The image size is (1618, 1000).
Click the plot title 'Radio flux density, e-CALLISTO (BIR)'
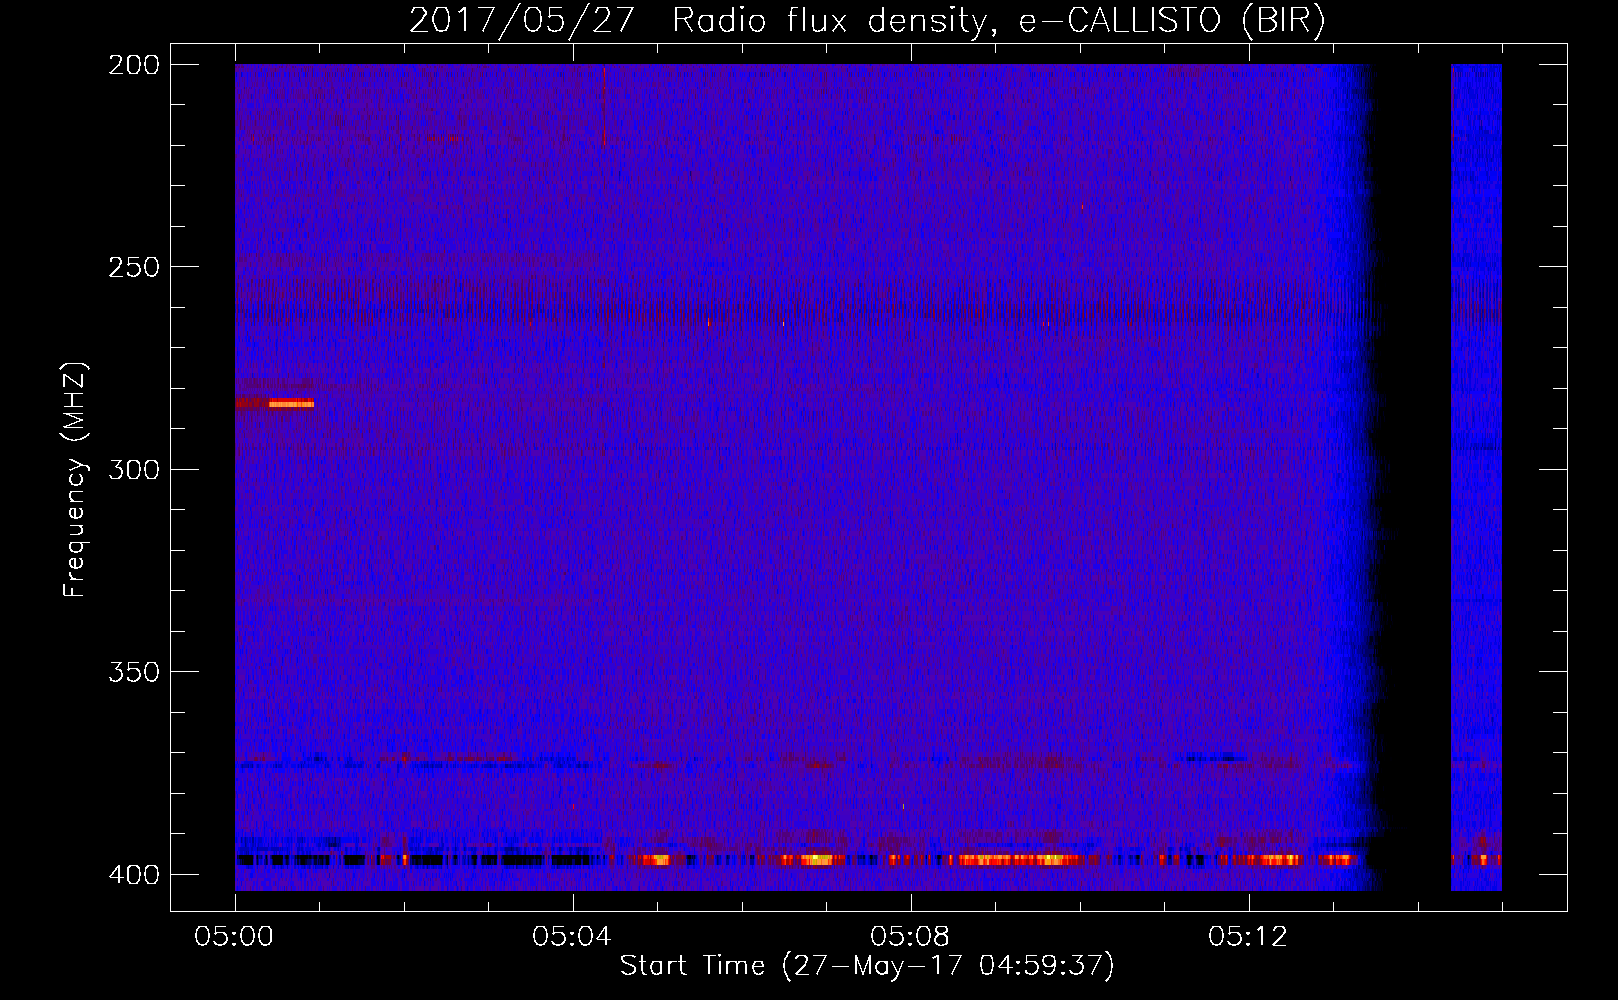click(x=998, y=21)
